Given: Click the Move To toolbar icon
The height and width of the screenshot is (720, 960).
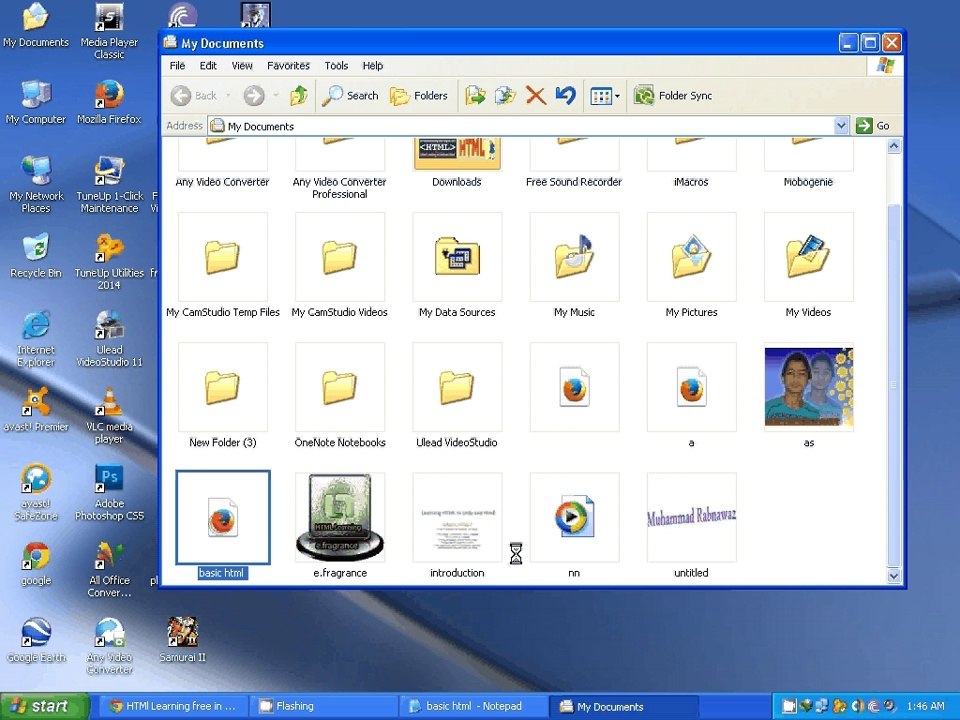Looking at the screenshot, I should pos(476,96).
